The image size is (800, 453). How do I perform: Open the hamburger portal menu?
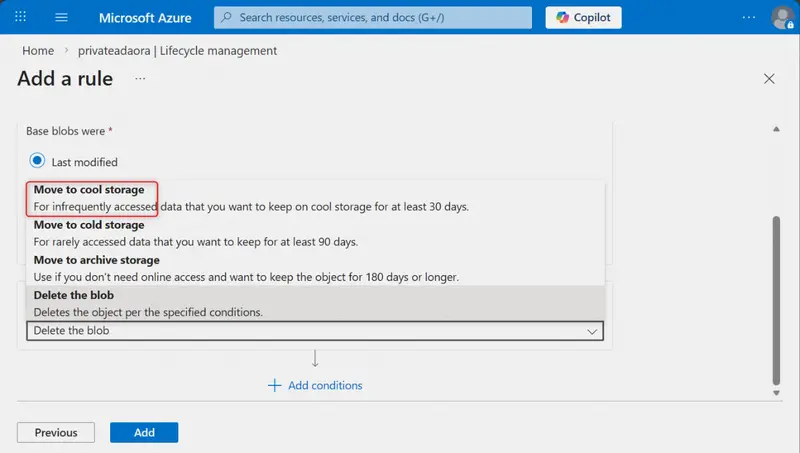pos(61,17)
